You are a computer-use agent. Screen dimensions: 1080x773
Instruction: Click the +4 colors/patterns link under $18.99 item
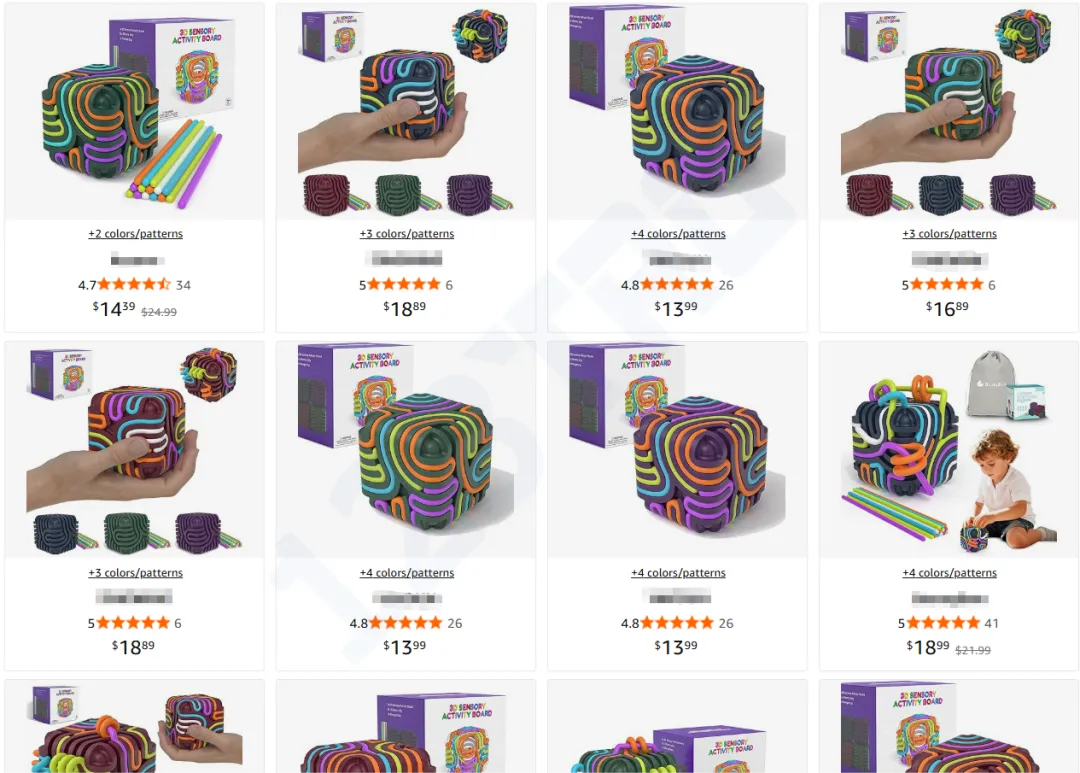(950, 573)
